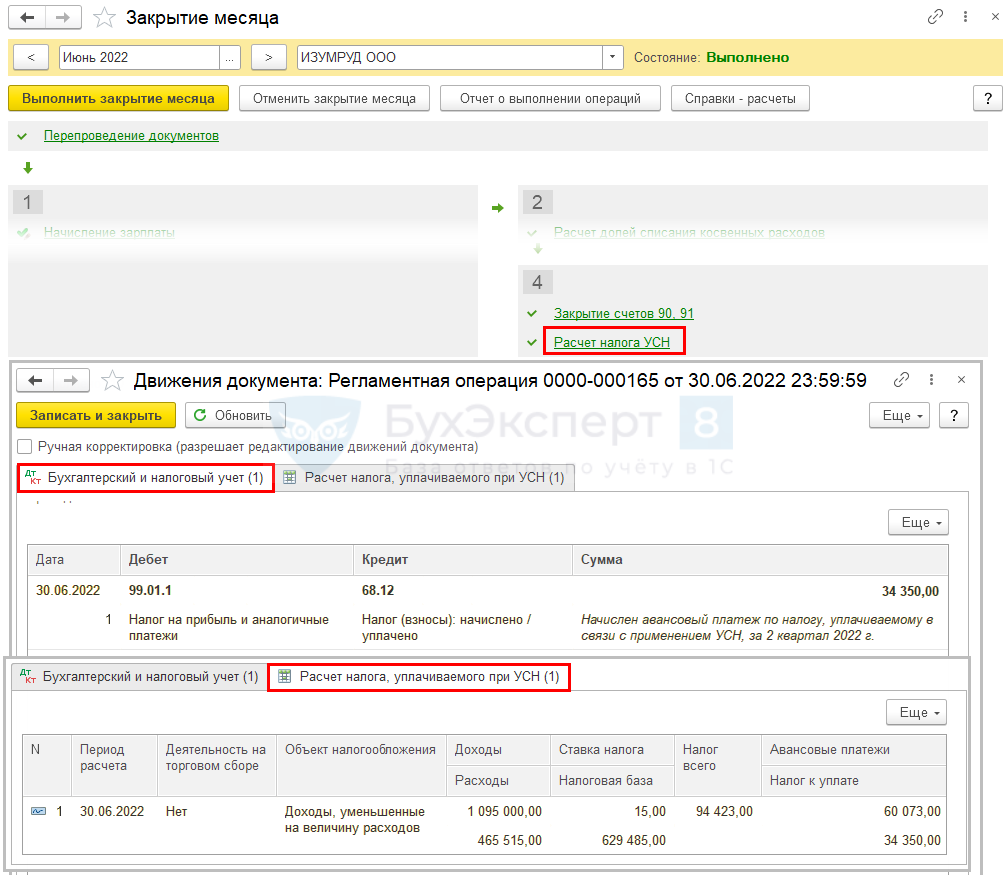Click Дебет column header
This screenshot has height=875, width=1004.
[237, 559]
